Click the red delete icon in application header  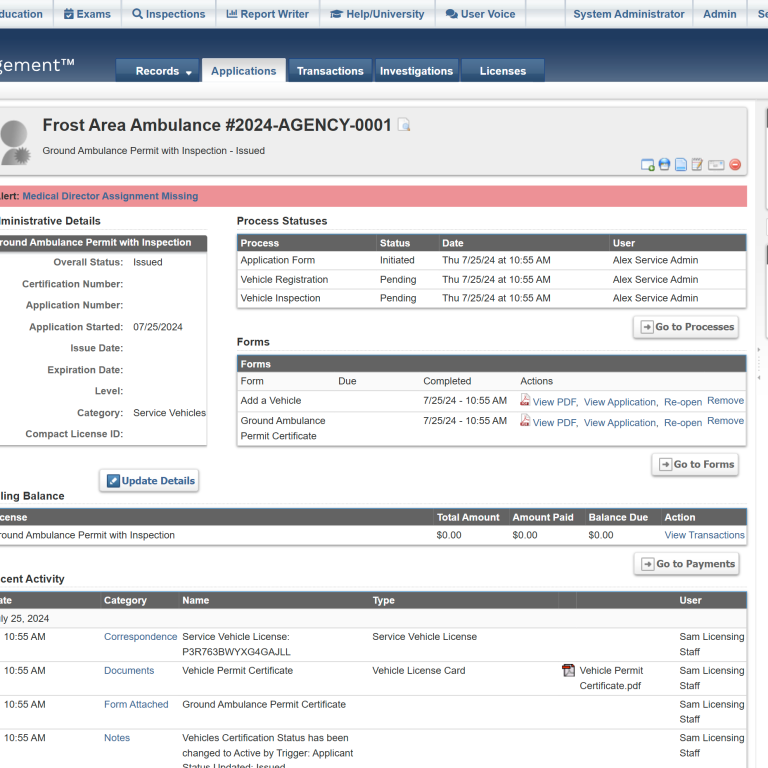tap(735, 165)
